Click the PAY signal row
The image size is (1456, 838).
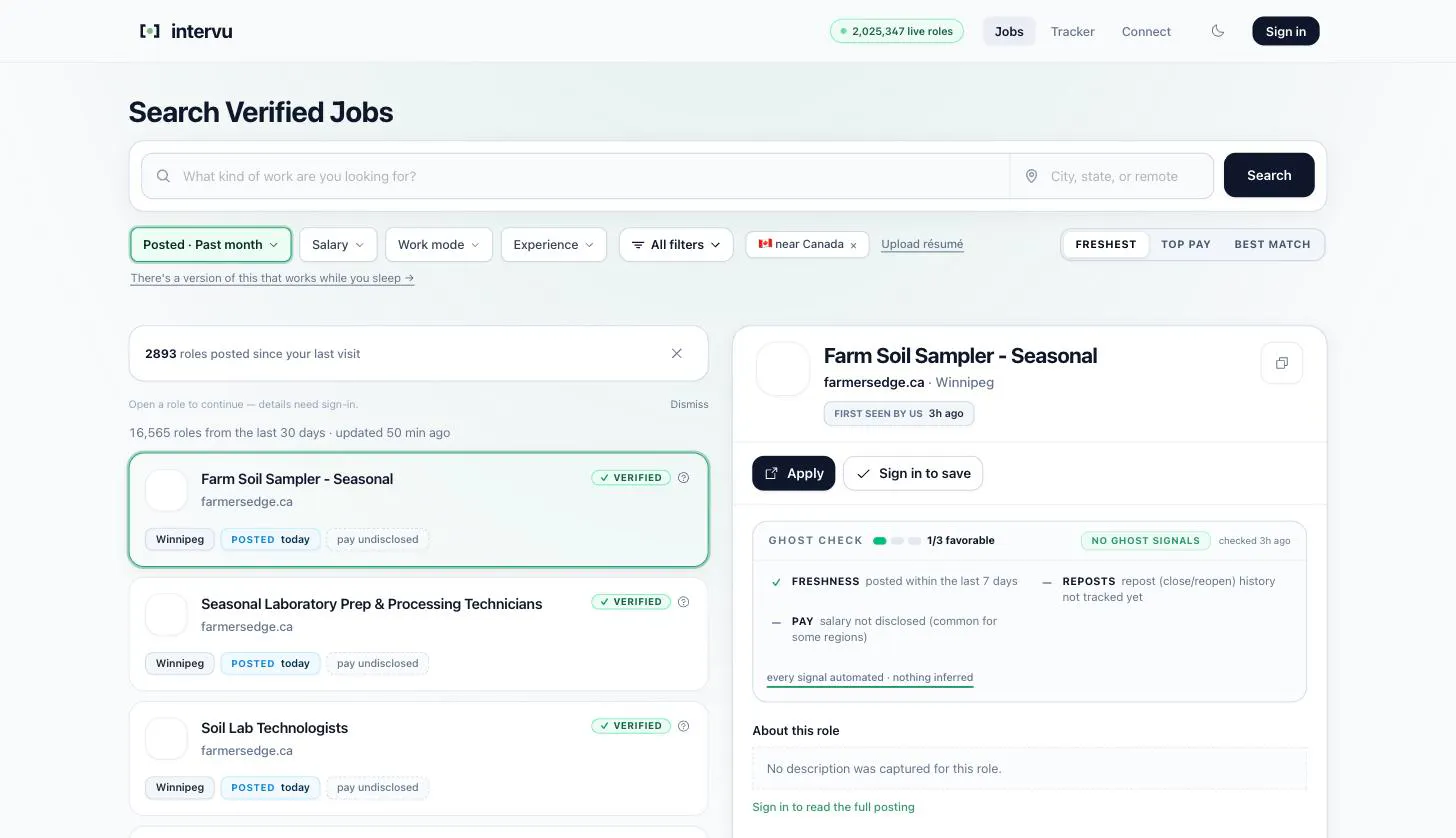point(893,629)
